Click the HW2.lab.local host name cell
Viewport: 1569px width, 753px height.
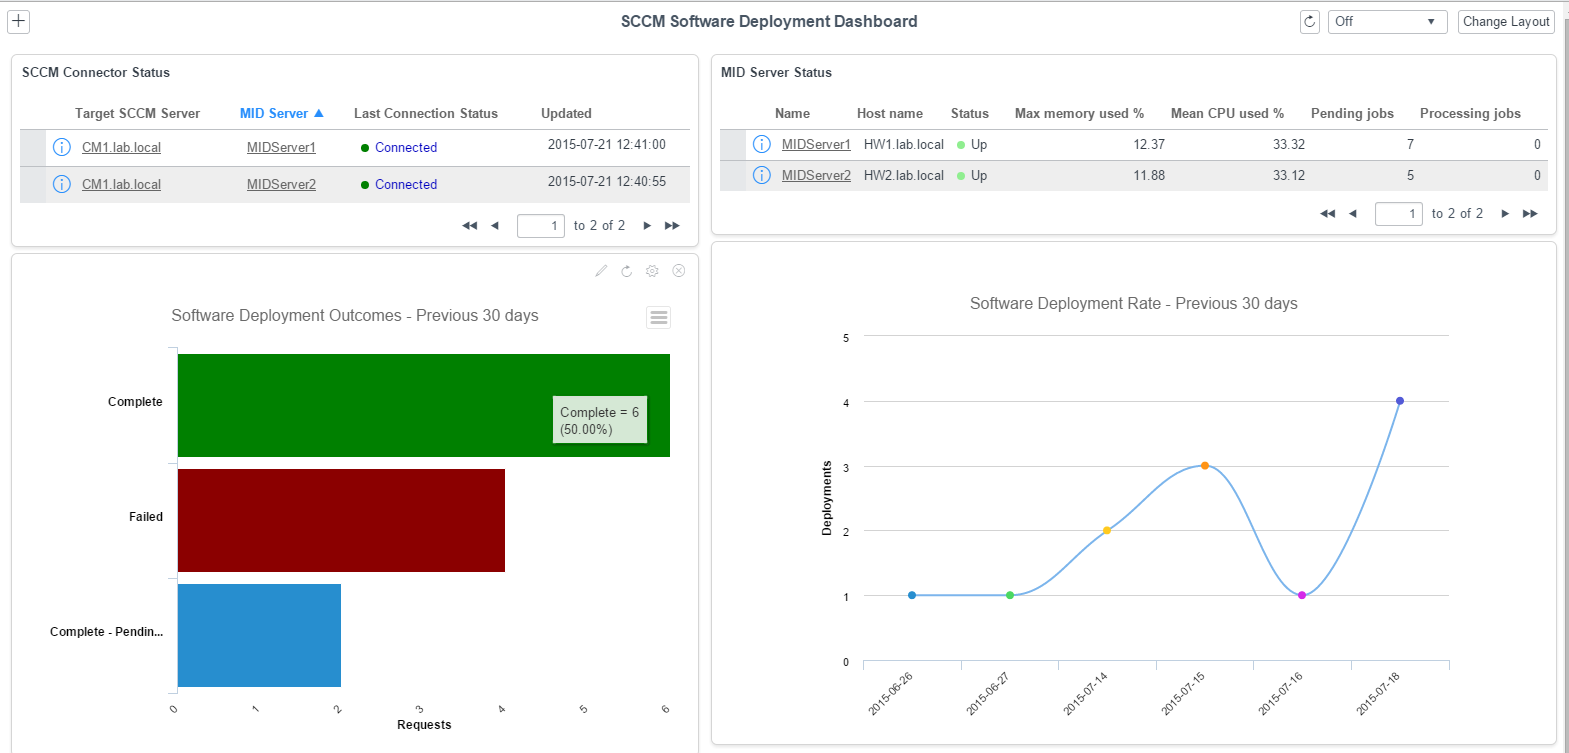(x=904, y=175)
